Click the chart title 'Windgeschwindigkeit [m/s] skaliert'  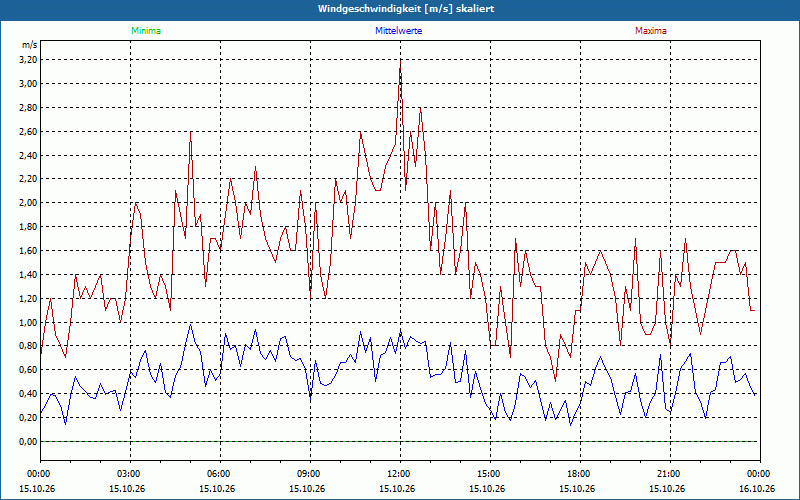pos(406,9)
